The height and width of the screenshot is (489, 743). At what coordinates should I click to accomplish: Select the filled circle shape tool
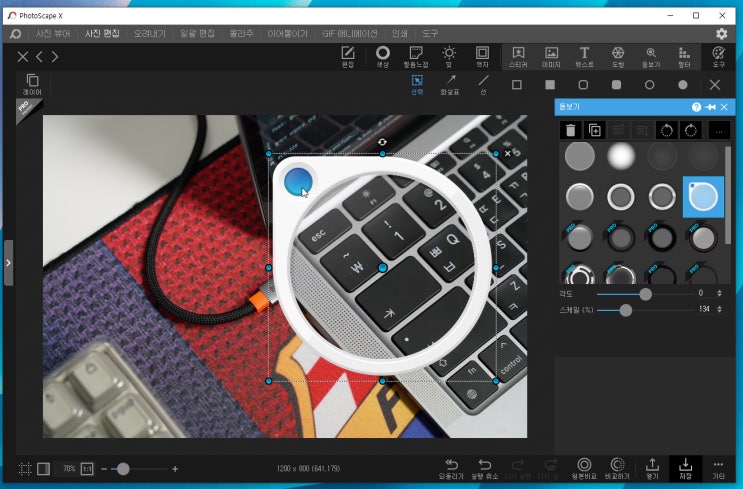pos(683,85)
